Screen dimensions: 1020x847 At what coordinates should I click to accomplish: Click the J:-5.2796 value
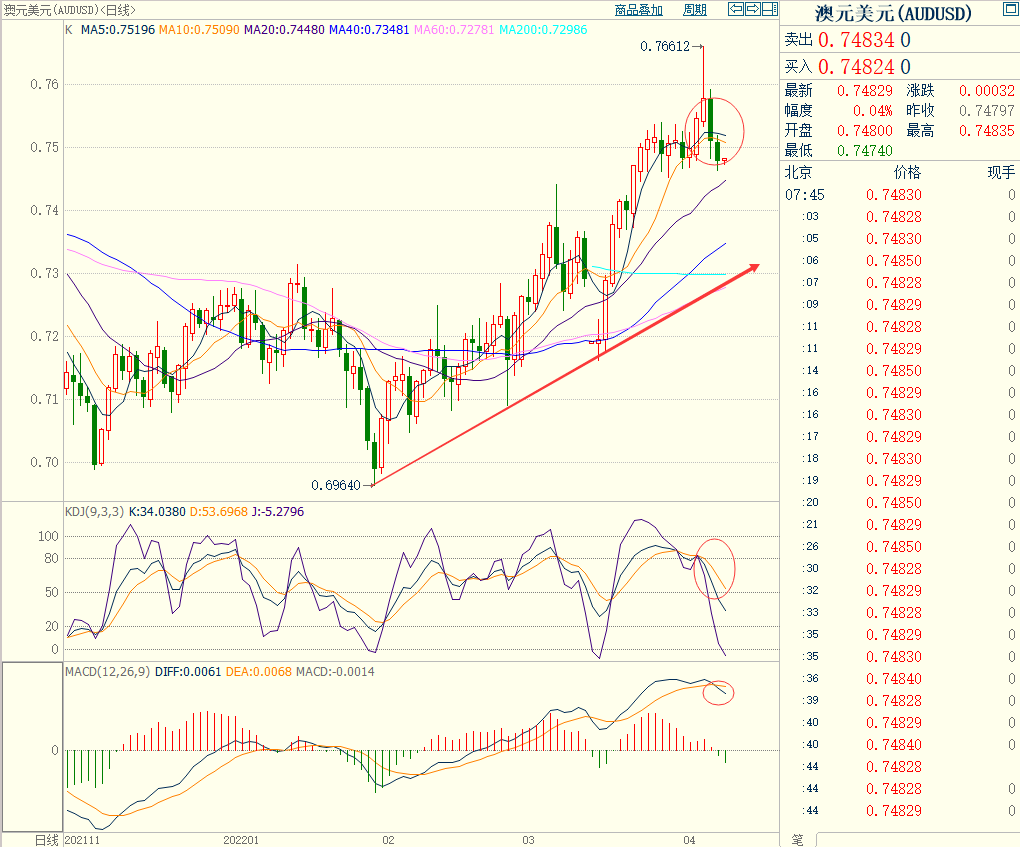click(x=278, y=511)
